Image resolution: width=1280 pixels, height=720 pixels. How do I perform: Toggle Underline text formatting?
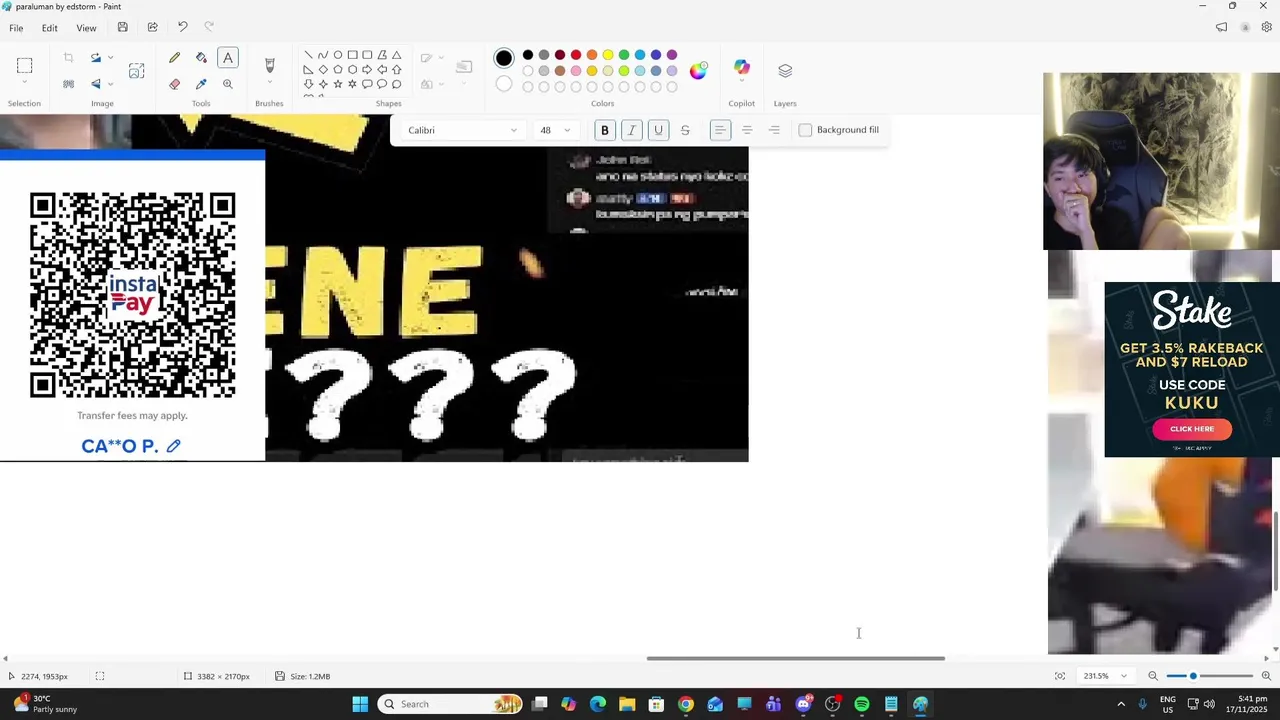tap(658, 130)
